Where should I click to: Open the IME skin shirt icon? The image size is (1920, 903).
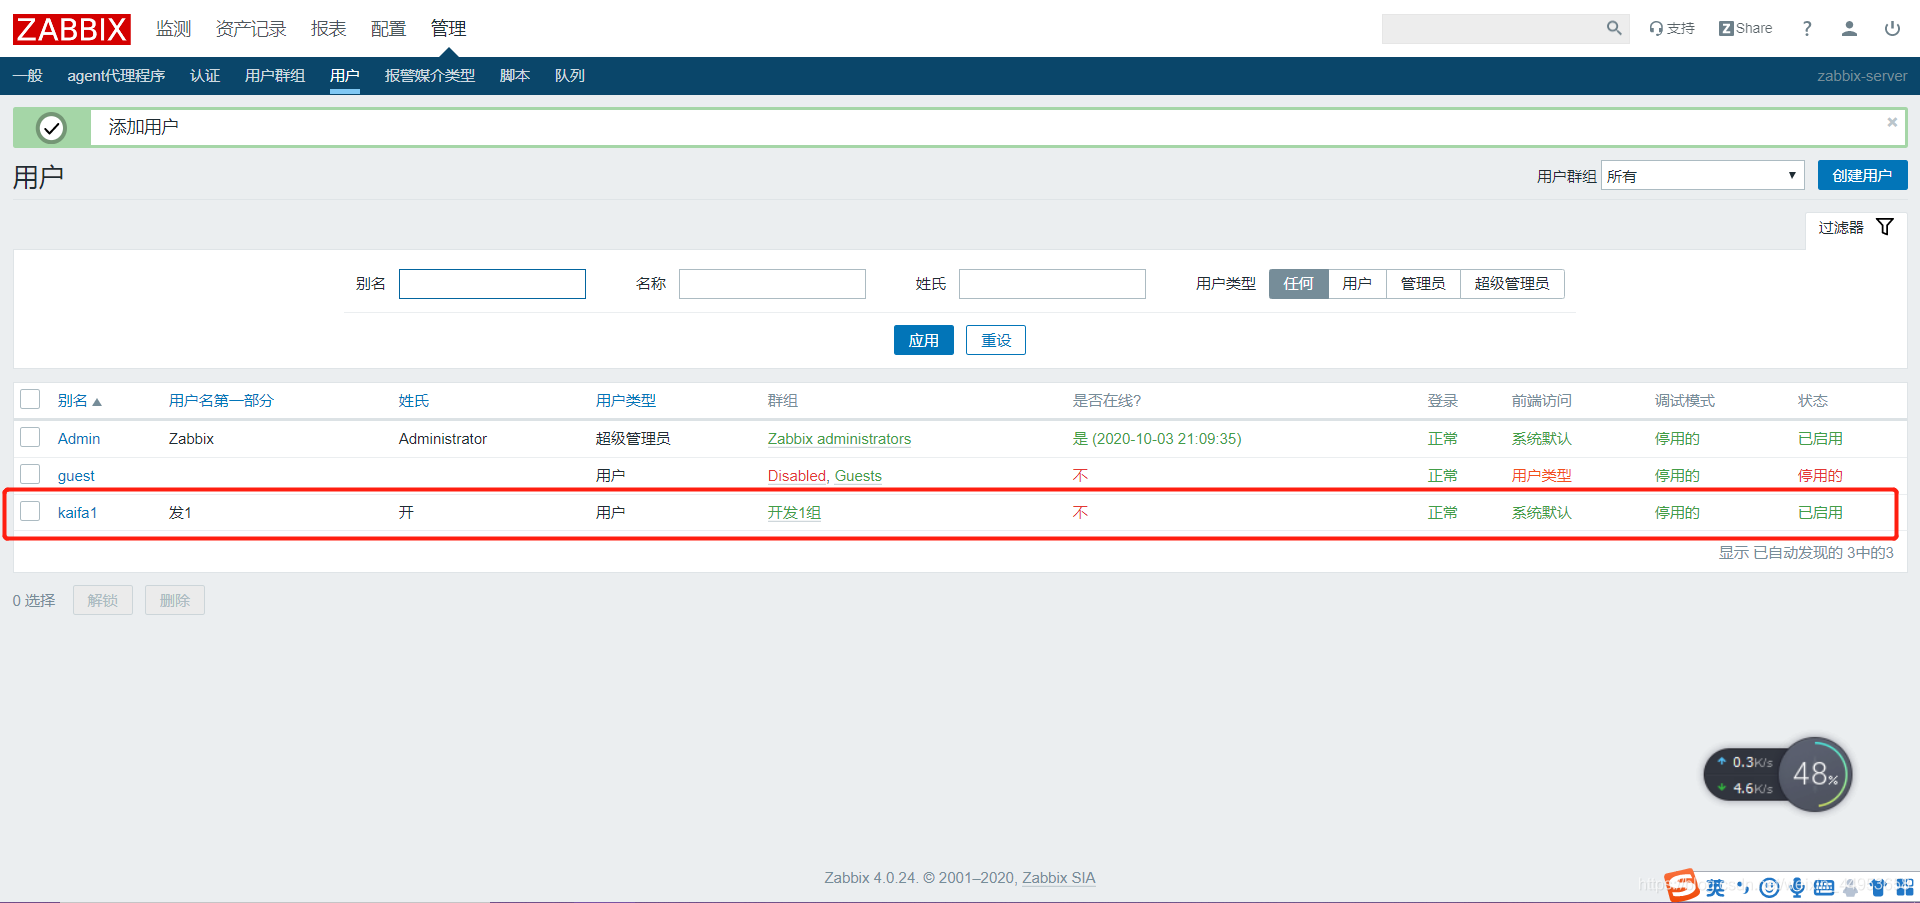pos(1878,887)
